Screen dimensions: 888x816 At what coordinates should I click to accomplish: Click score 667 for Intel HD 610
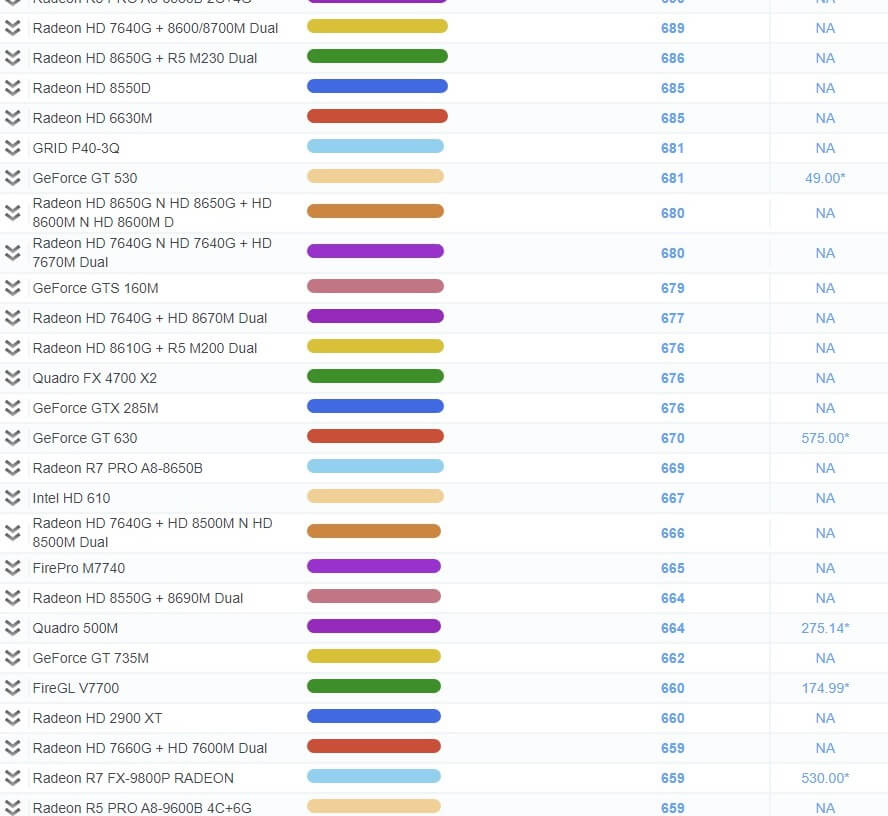[x=673, y=498]
